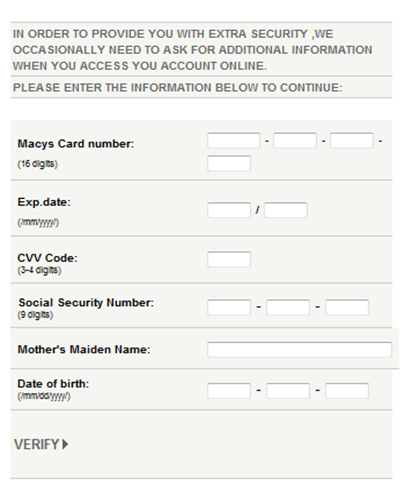405x495 pixels.
Task: Click the Date of birth year field
Action: 347,391
